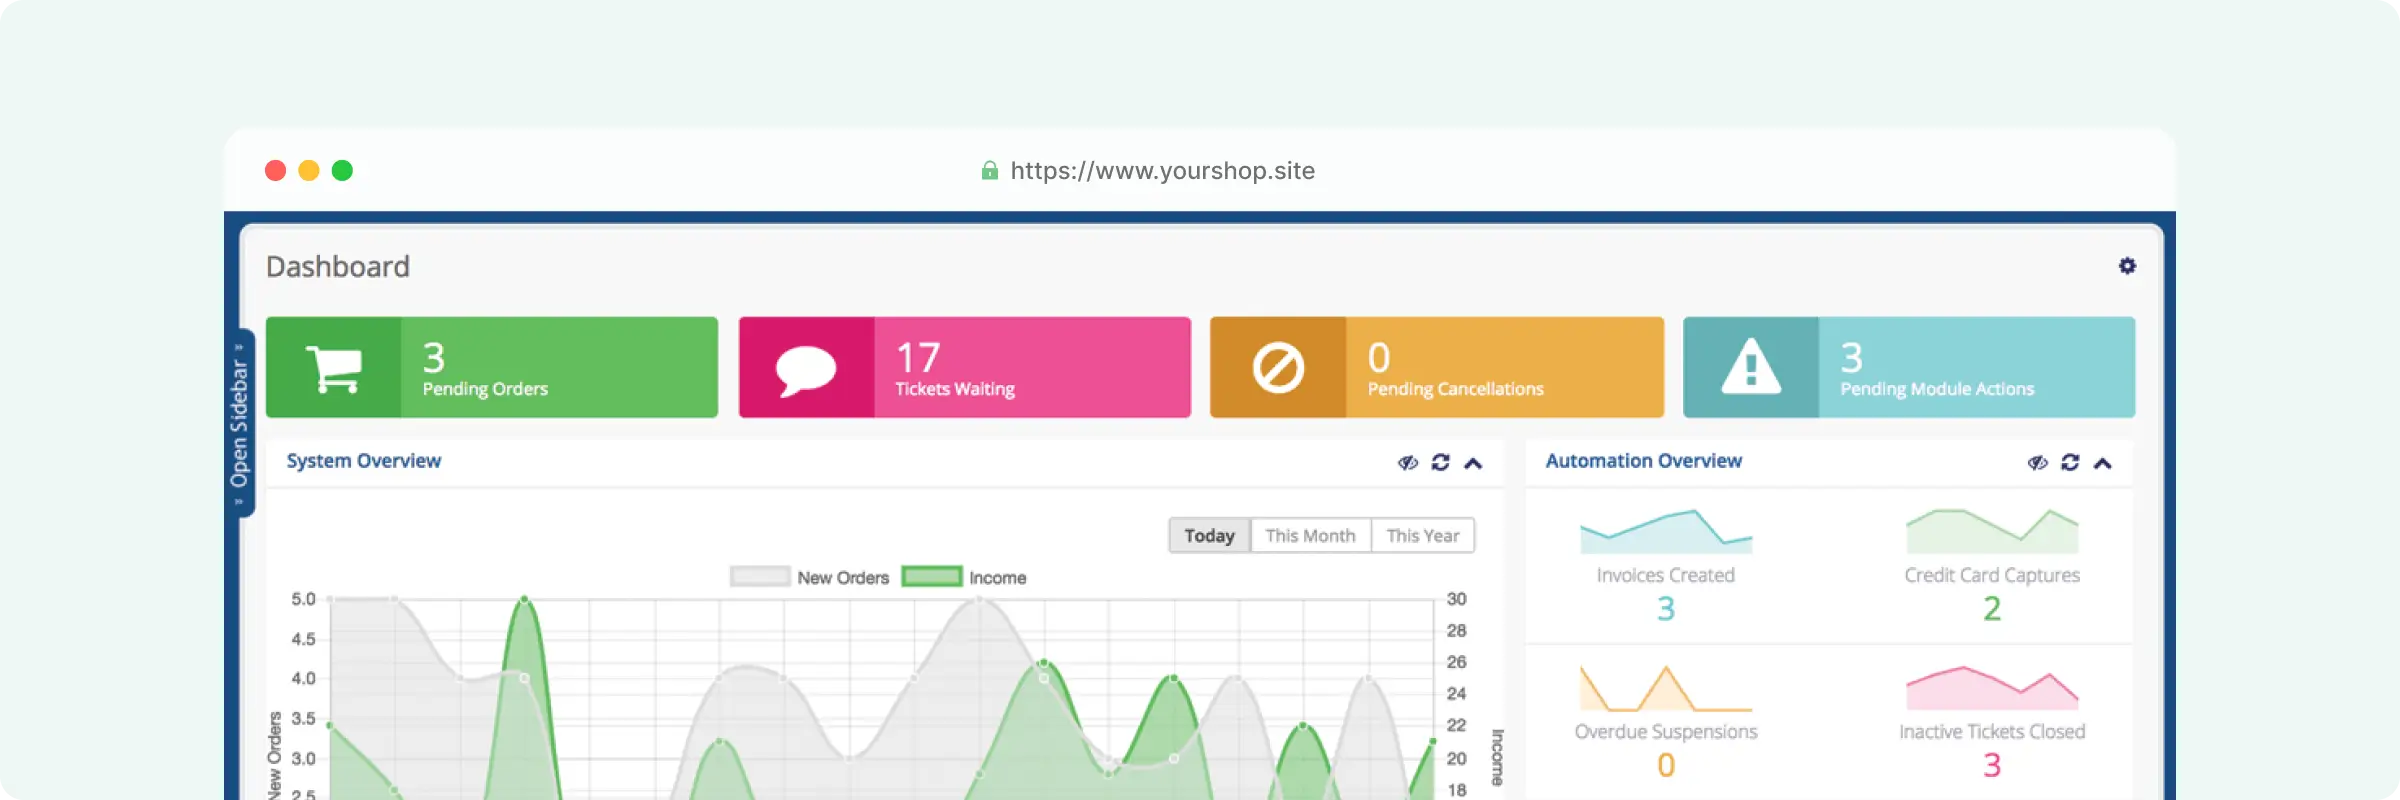The height and width of the screenshot is (800, 2400).
Task: Hide the System Overview widget via eye icon
Action: click(x=1408, y=462)
